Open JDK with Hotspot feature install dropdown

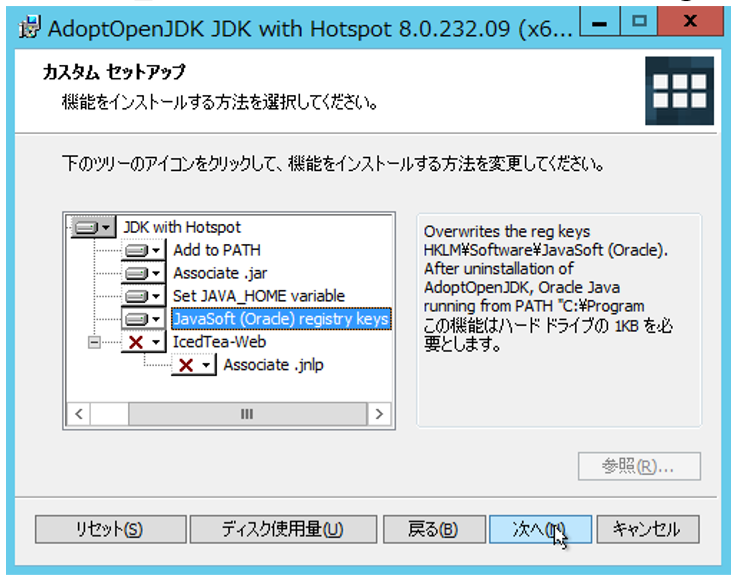click(x=93, y=228)
